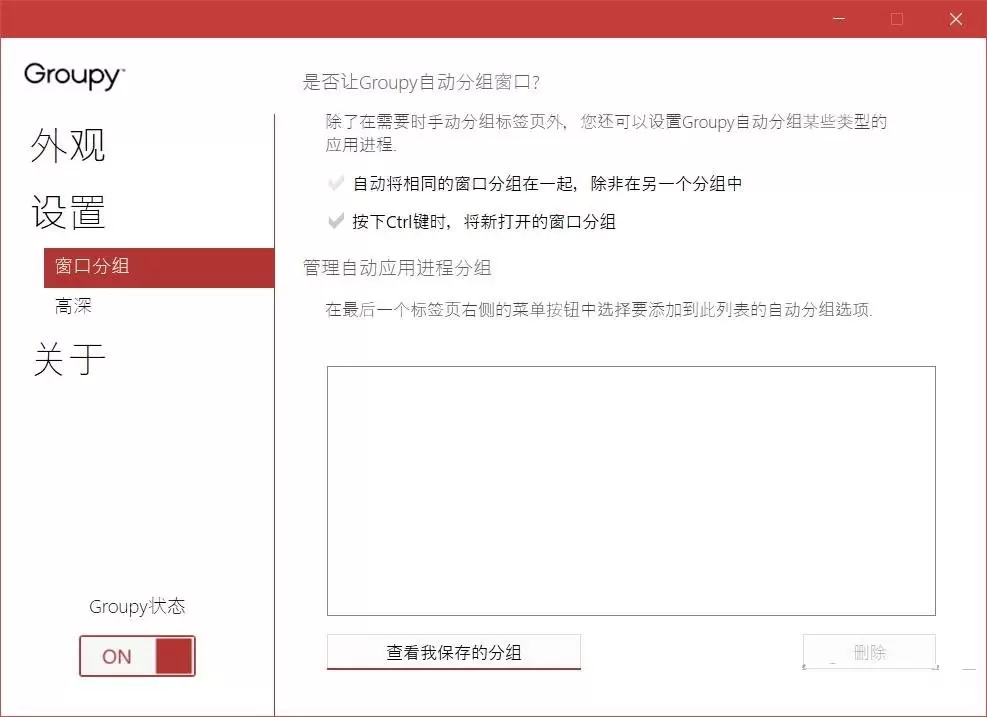Viewport: 987px width, 717px height.
Task: Minimize the Groupy window
Action: 838,19
